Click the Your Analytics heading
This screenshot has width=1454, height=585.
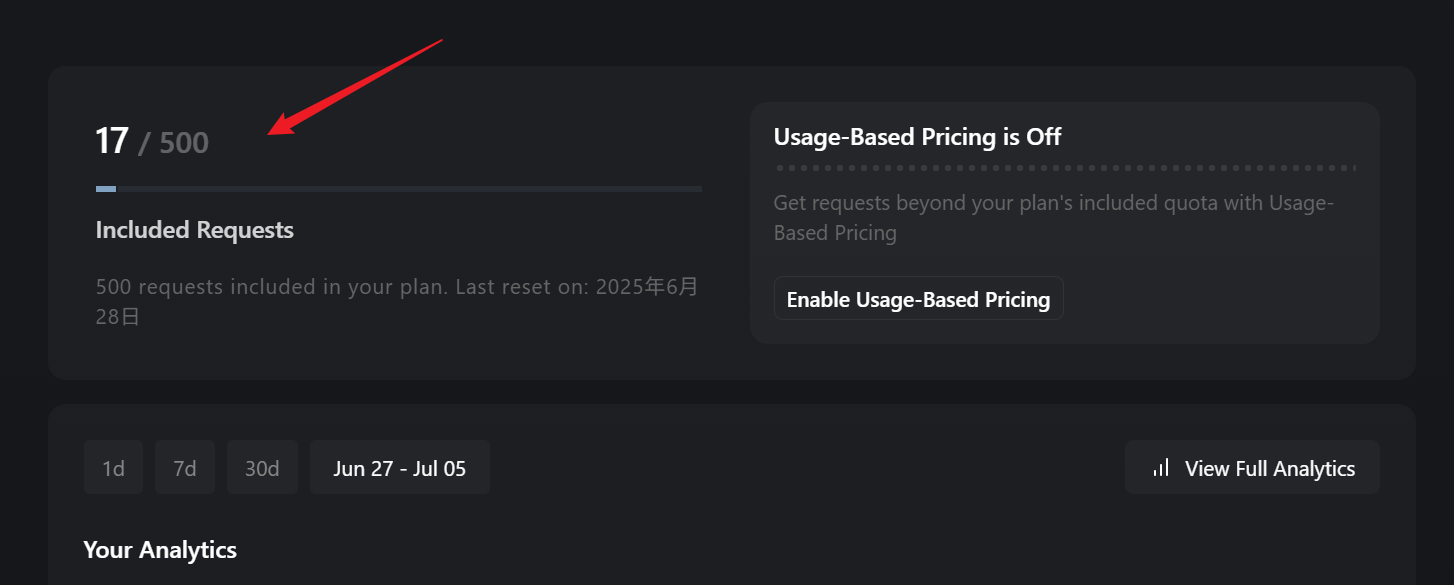(x=160, y=550)
